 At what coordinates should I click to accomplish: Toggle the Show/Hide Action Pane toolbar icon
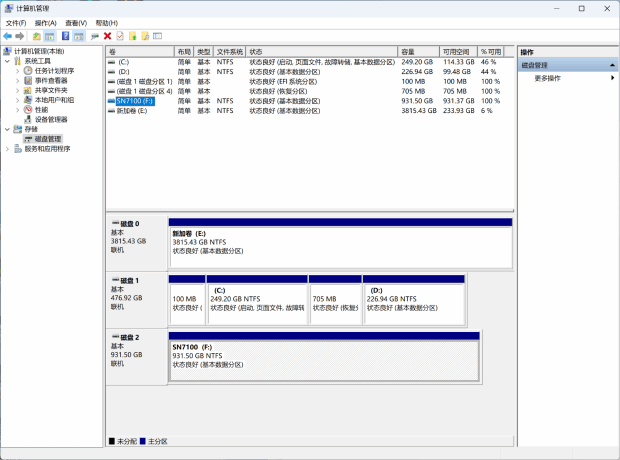79,36
